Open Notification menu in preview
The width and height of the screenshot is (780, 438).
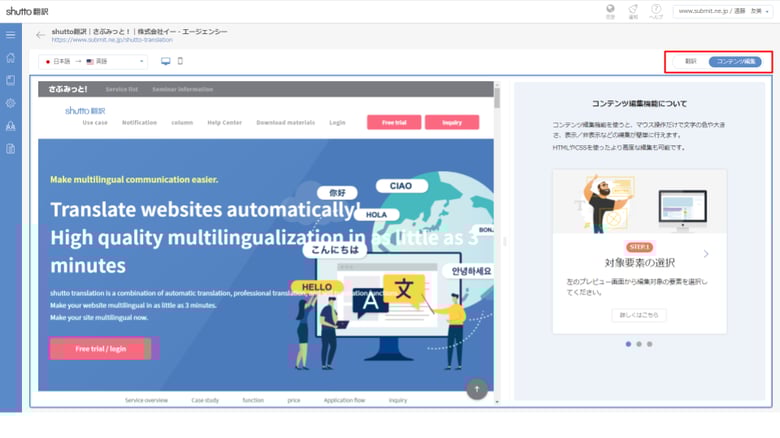(x=139, y=122)
